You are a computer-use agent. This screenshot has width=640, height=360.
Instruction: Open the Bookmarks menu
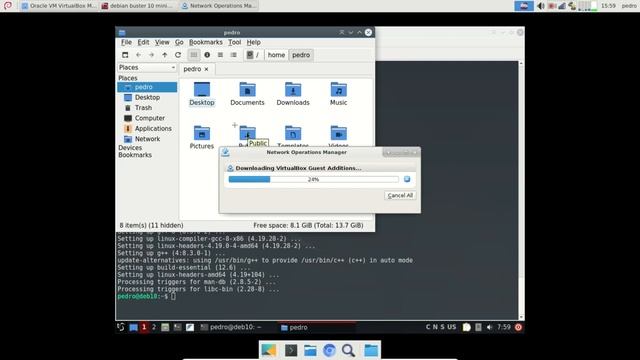(x=206, y=42)
